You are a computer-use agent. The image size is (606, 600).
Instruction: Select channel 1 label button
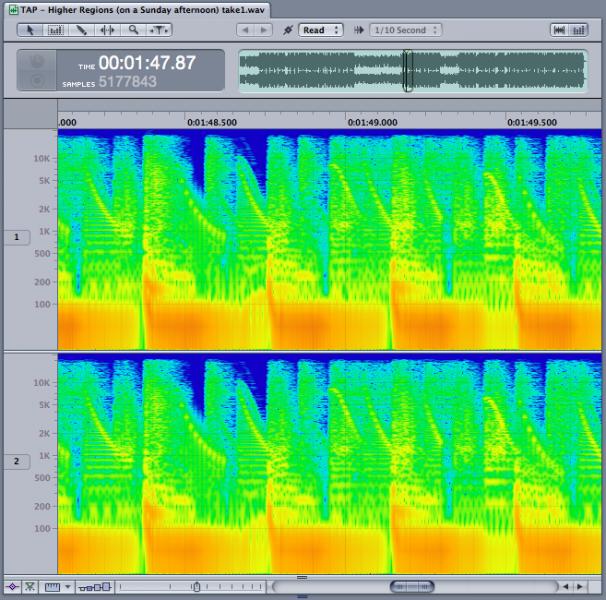point(17,237)
